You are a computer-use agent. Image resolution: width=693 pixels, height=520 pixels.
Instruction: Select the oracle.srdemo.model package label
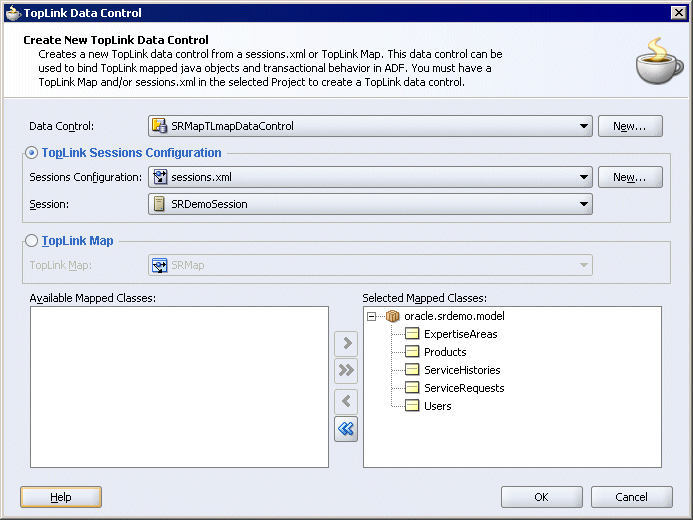[x=454, y=316]
